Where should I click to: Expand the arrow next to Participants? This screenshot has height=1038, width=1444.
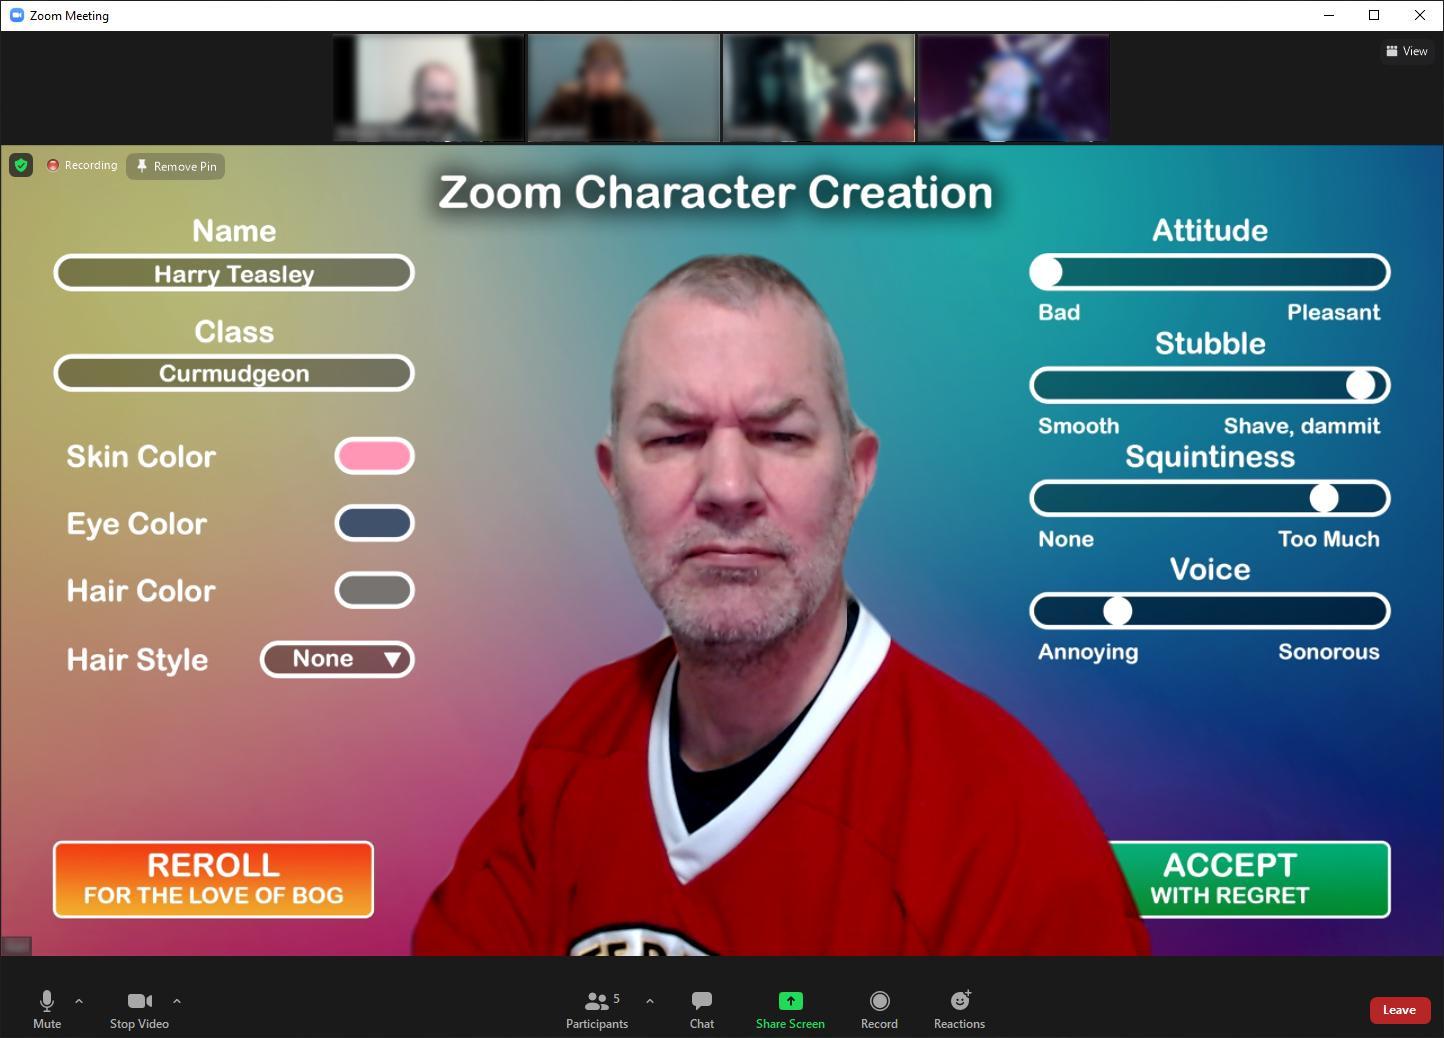(650, 1000)
